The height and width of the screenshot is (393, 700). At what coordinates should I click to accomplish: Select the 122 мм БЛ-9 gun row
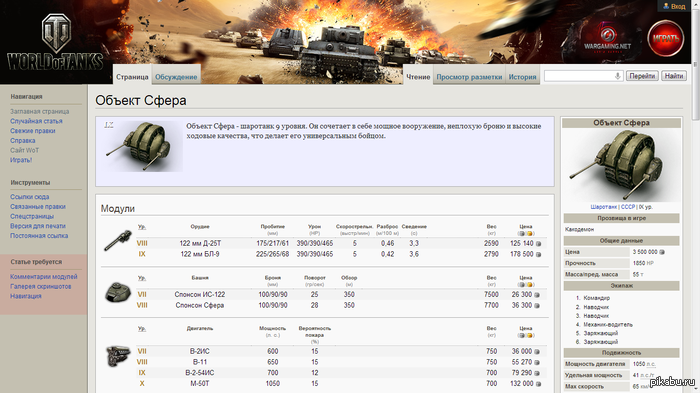[342, 254]
